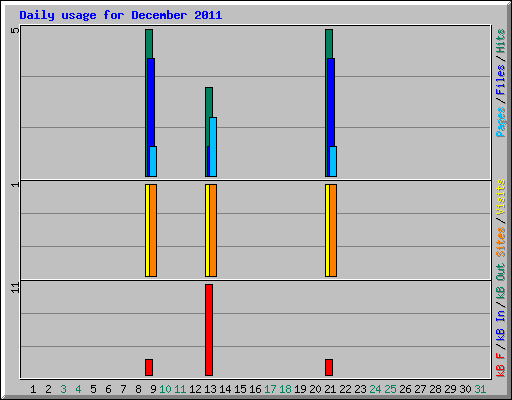
Task: Click green day label '3' on the x-axis
Action: tap(63, 389)
